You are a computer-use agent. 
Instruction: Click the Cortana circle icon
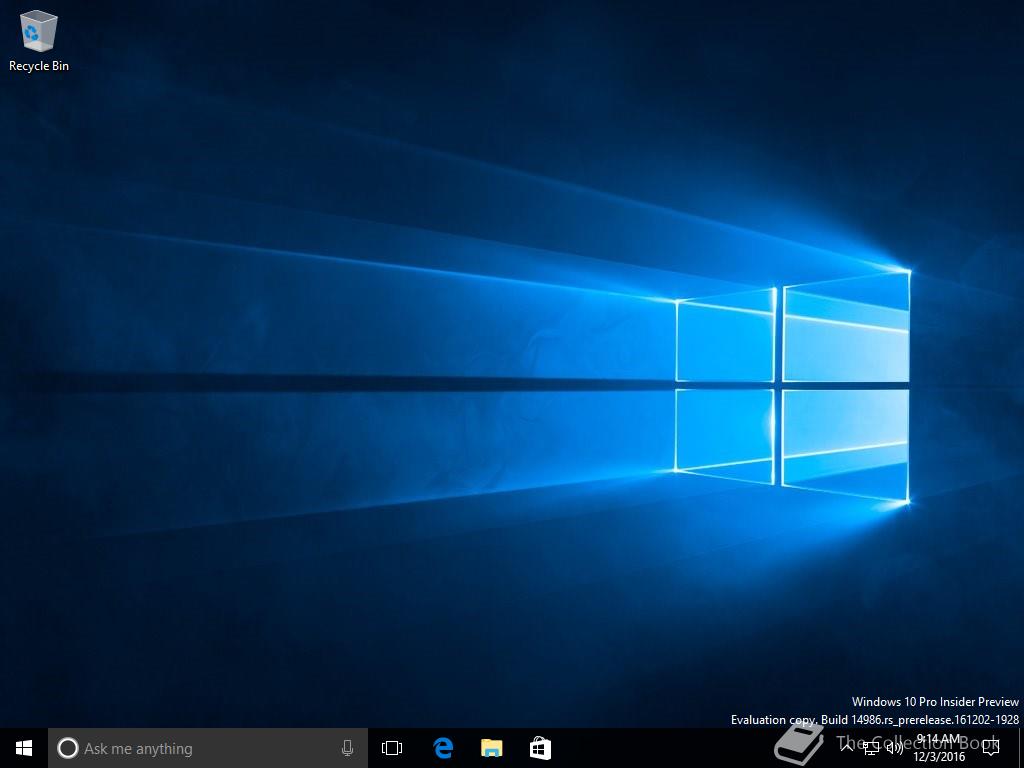[x=68, y=748]
